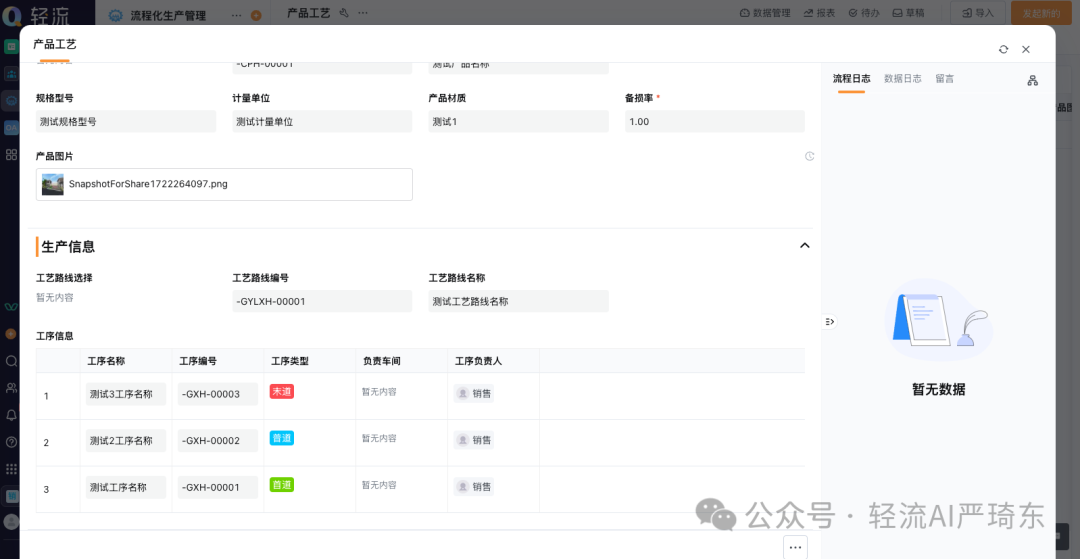Click the orange plus icon in top bar
The height and width of the screenshot is (559, 1080).
click(x=256, y=15)
